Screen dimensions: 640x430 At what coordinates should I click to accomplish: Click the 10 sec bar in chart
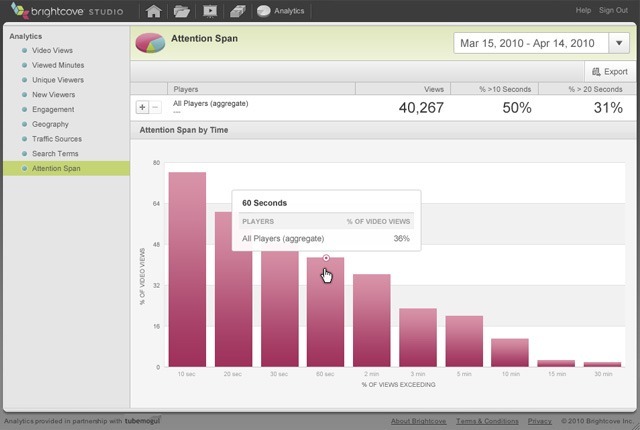(187, 269)
